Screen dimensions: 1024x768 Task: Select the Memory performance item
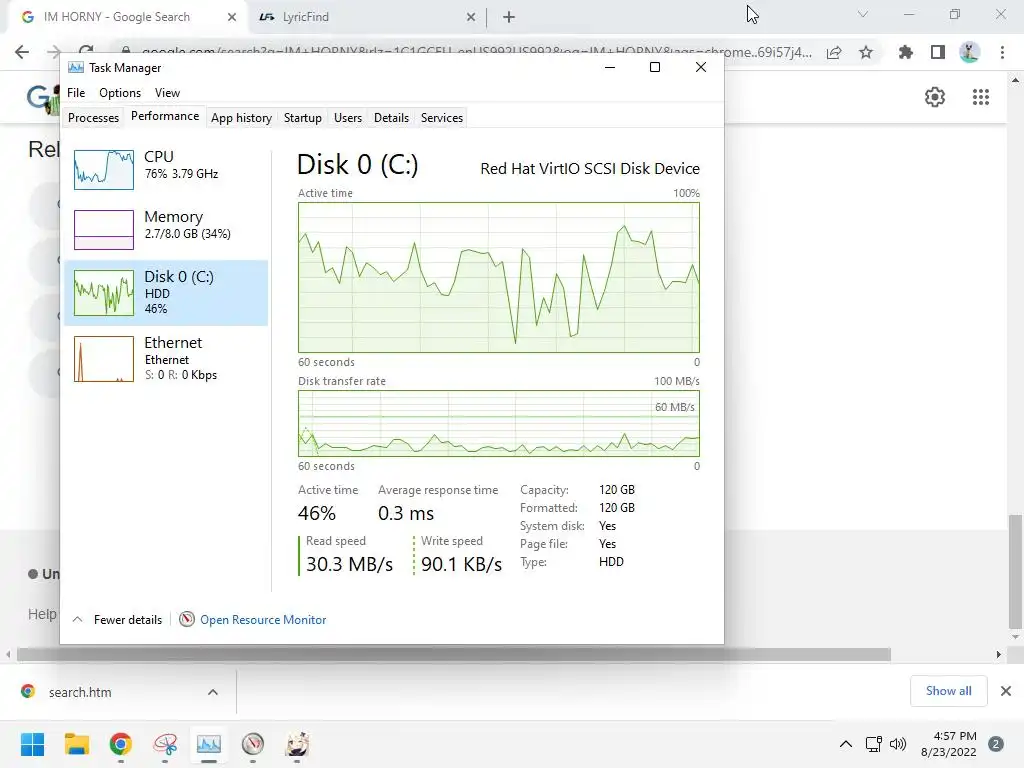(x=166, y=229)
